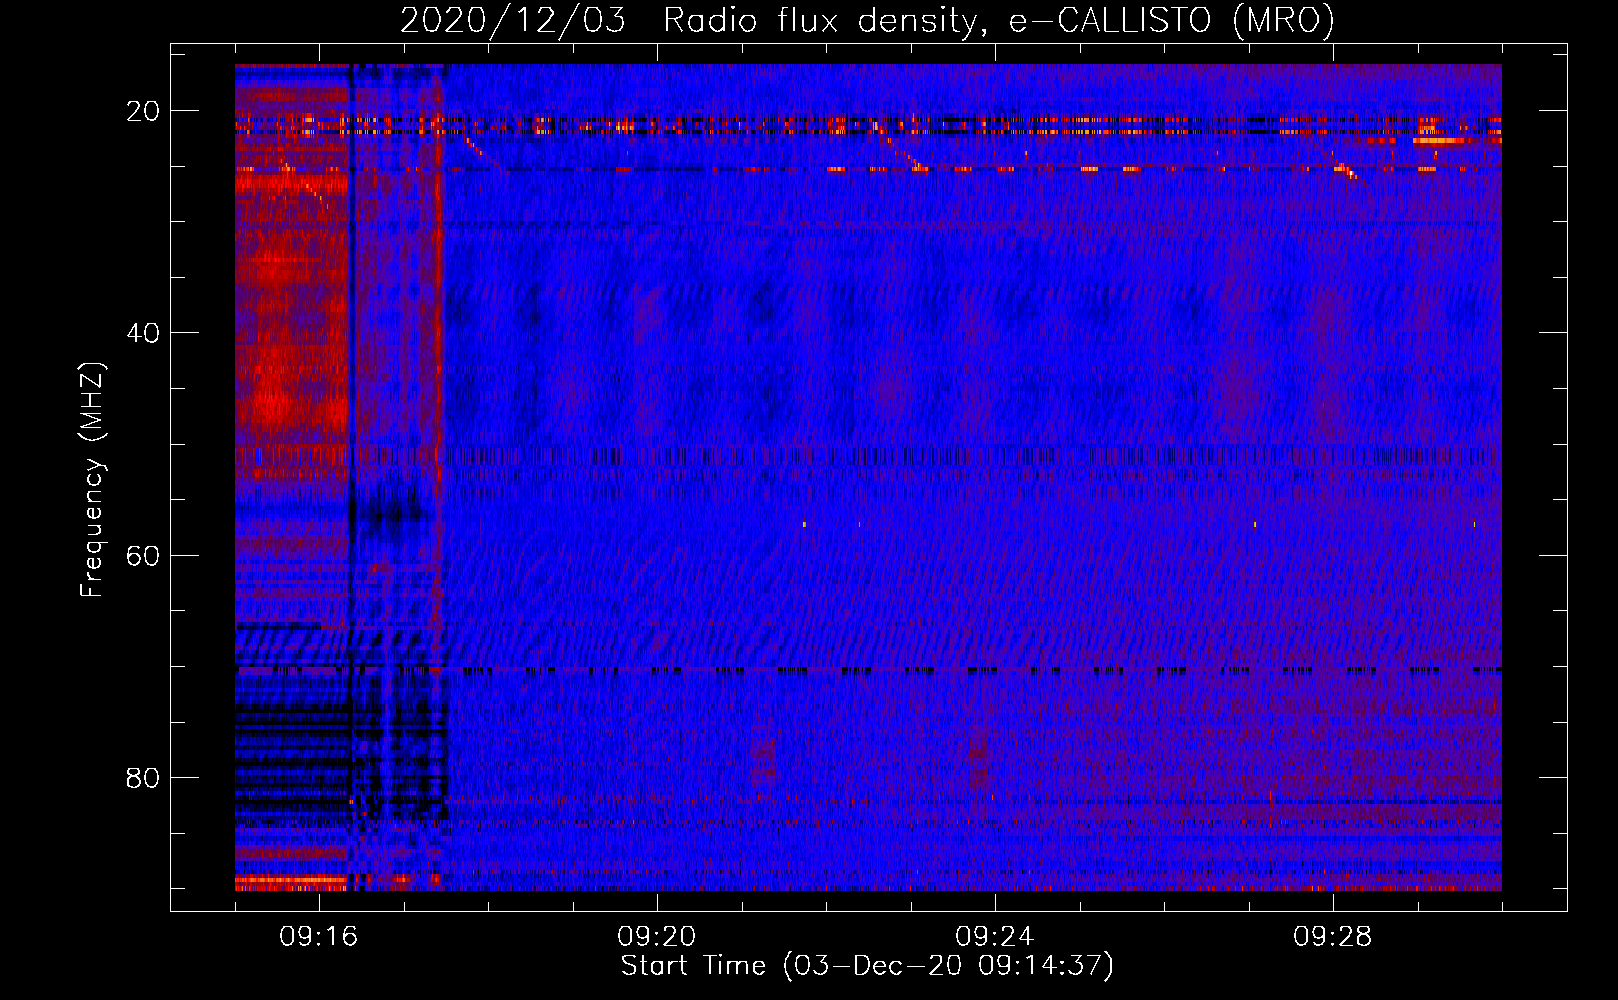Click the 60 MHz frequency tick label

pos(143,555)
